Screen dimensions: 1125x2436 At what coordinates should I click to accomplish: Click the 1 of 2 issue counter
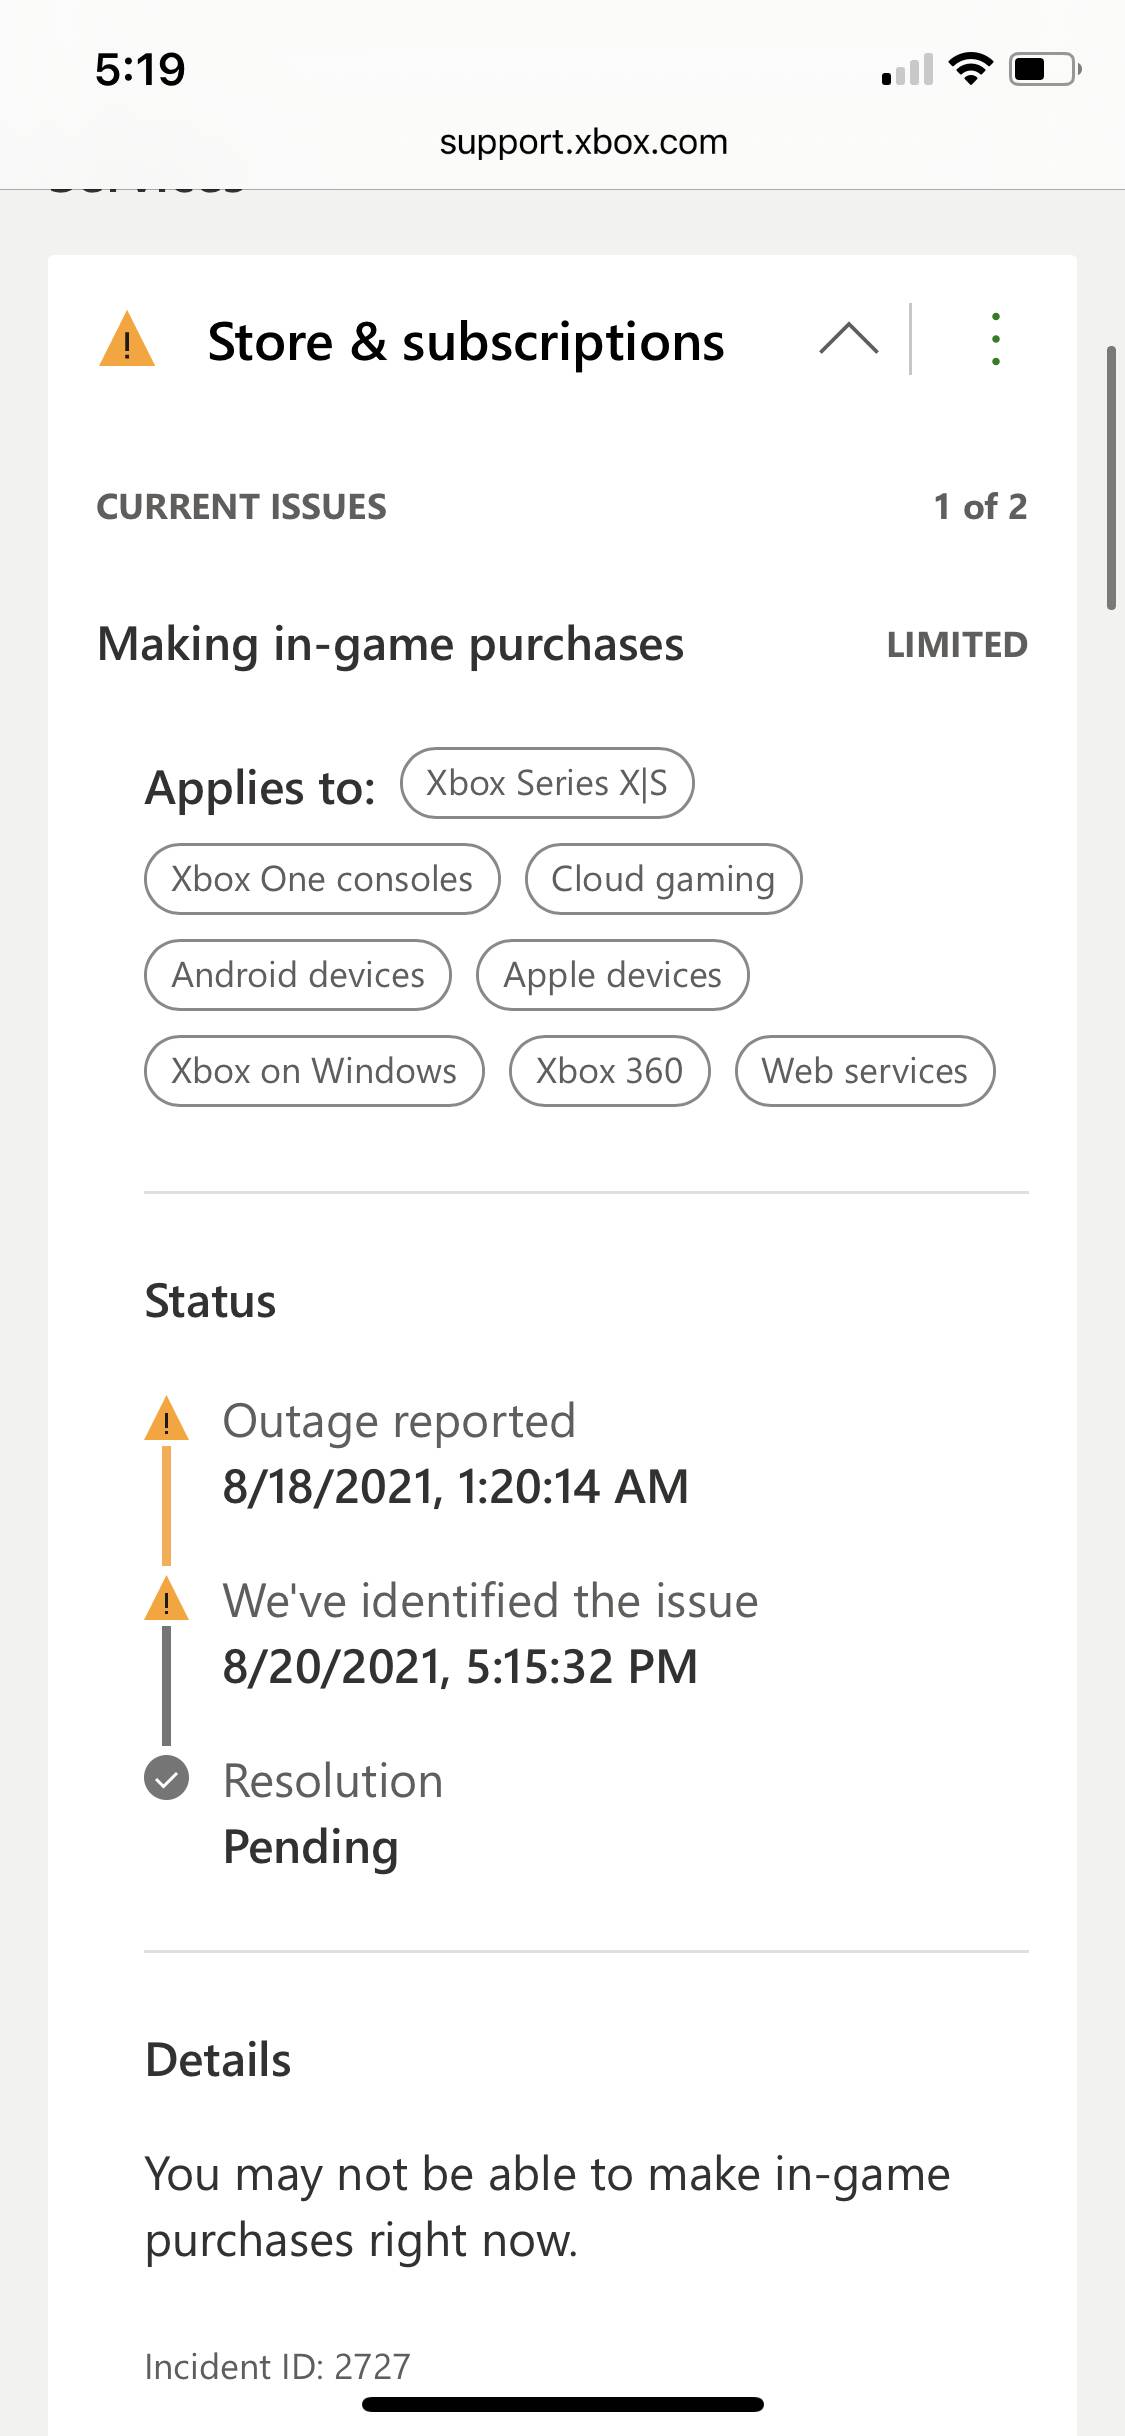click(980, 507)
